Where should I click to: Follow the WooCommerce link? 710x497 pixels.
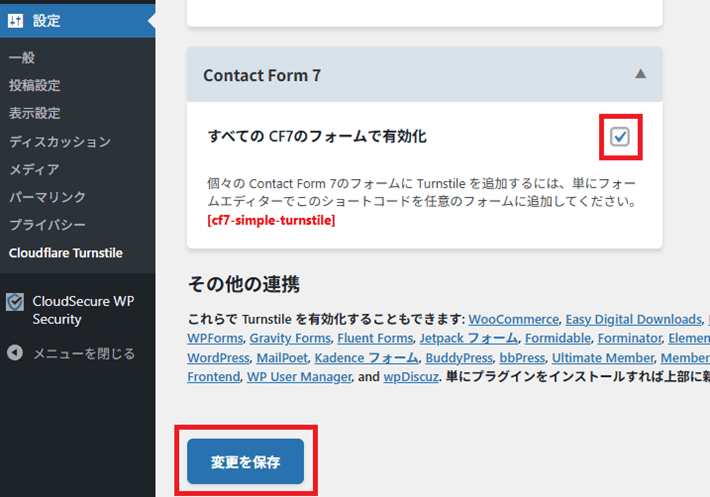point(513,319)
